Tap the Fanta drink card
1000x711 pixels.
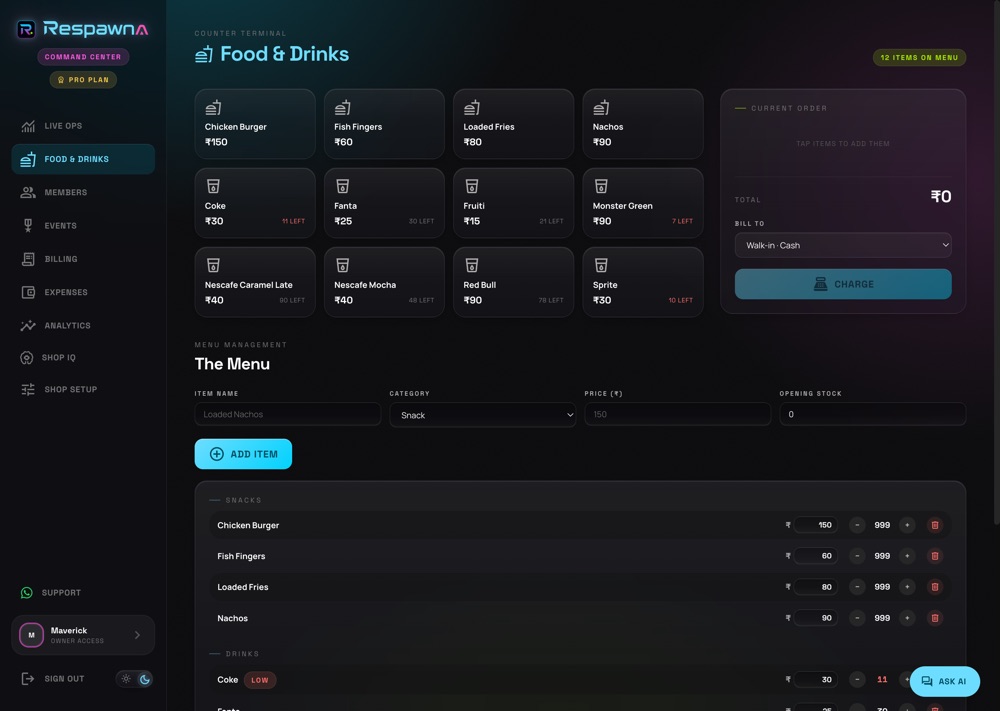384,203
